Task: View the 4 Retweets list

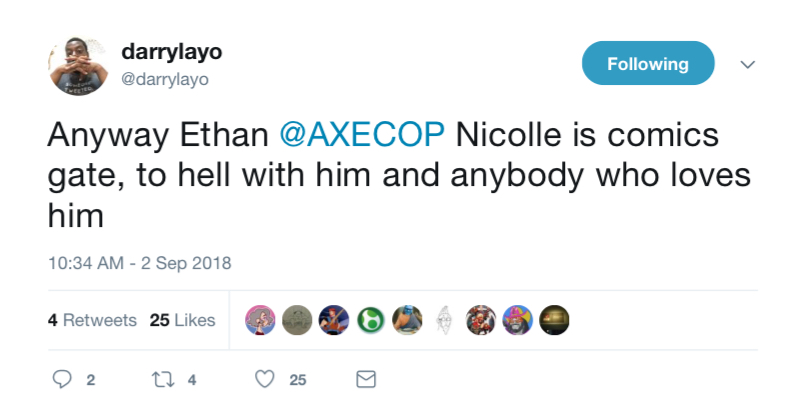Action: pyautogui.click(x=93, y=320)
